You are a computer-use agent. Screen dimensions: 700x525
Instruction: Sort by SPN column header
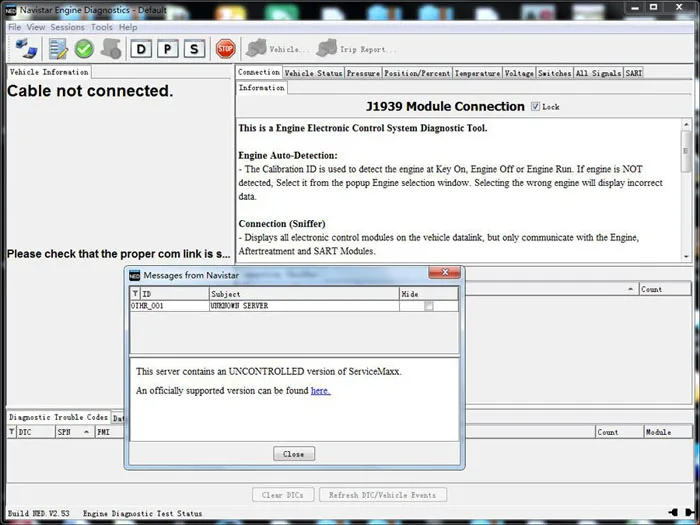pyautogui.click(x=75, y=432)
